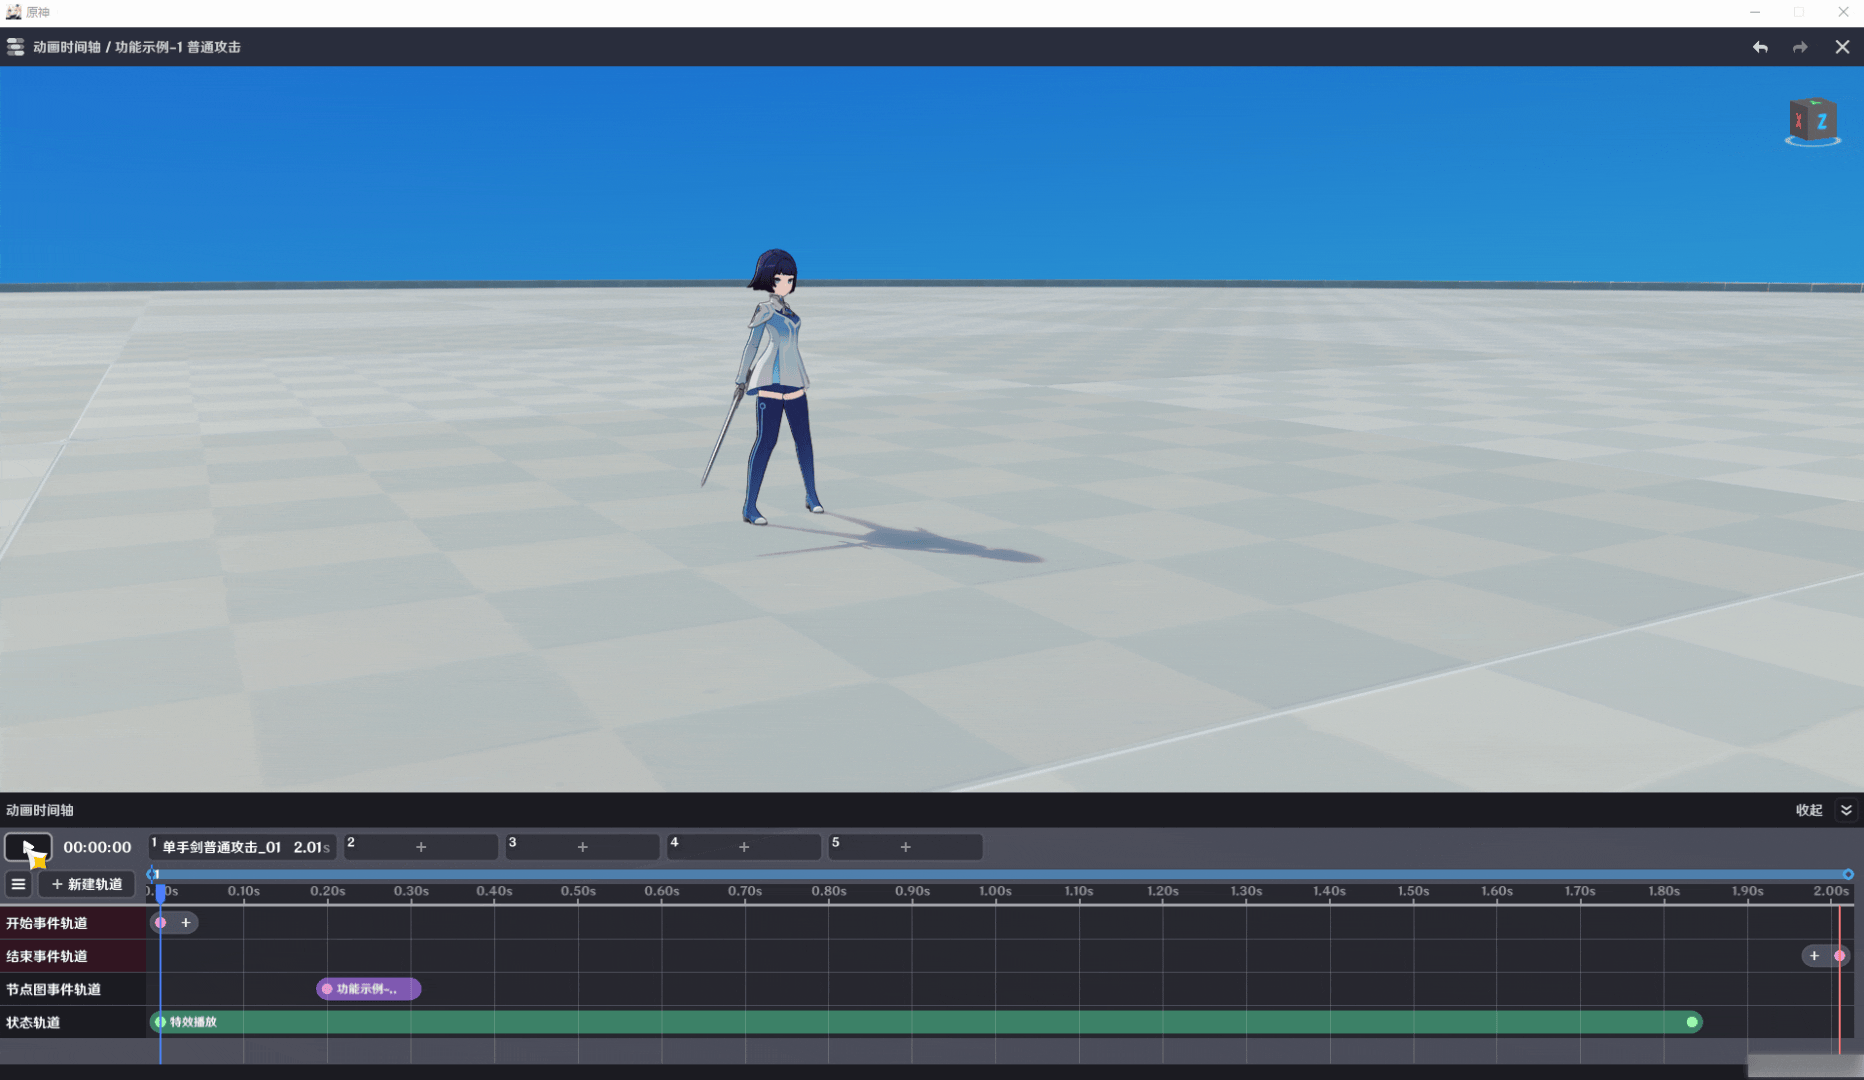The height and width of the screenshot is (1080, 1864).
Task: Click the end handle of blue range bar
Action: click(x=1848, y=874)
